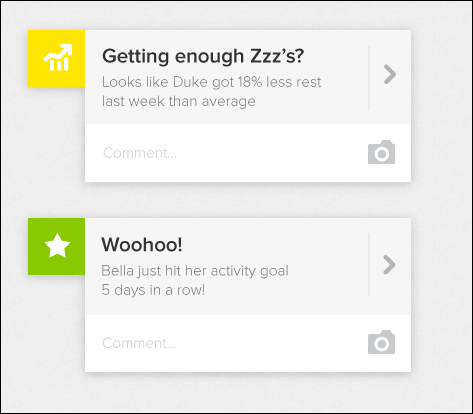Click the white comment row below the Duke card
This screenshot has height=414, width=473.
(248, 153)
